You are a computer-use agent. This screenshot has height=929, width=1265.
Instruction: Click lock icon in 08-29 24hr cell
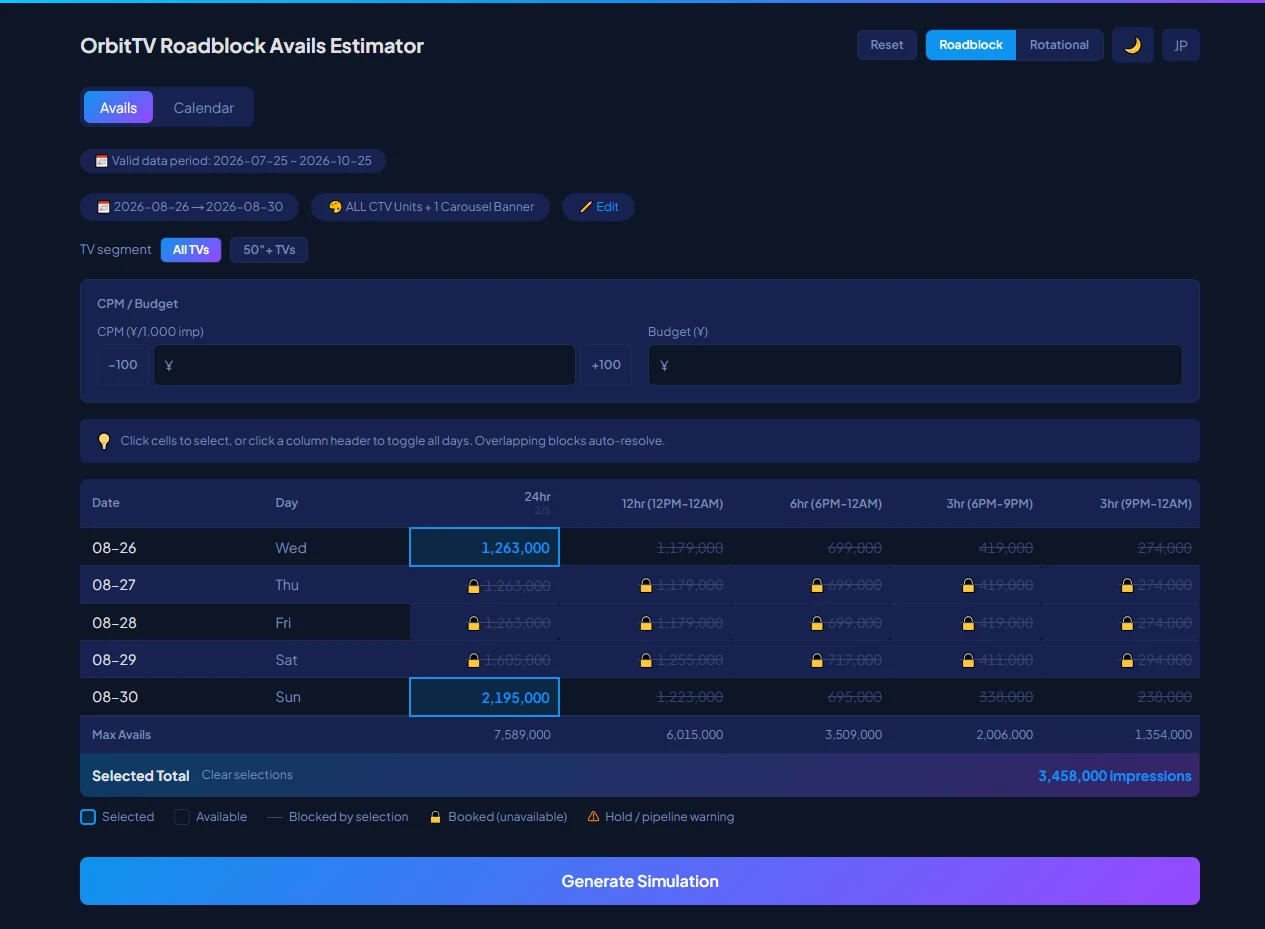474,661
